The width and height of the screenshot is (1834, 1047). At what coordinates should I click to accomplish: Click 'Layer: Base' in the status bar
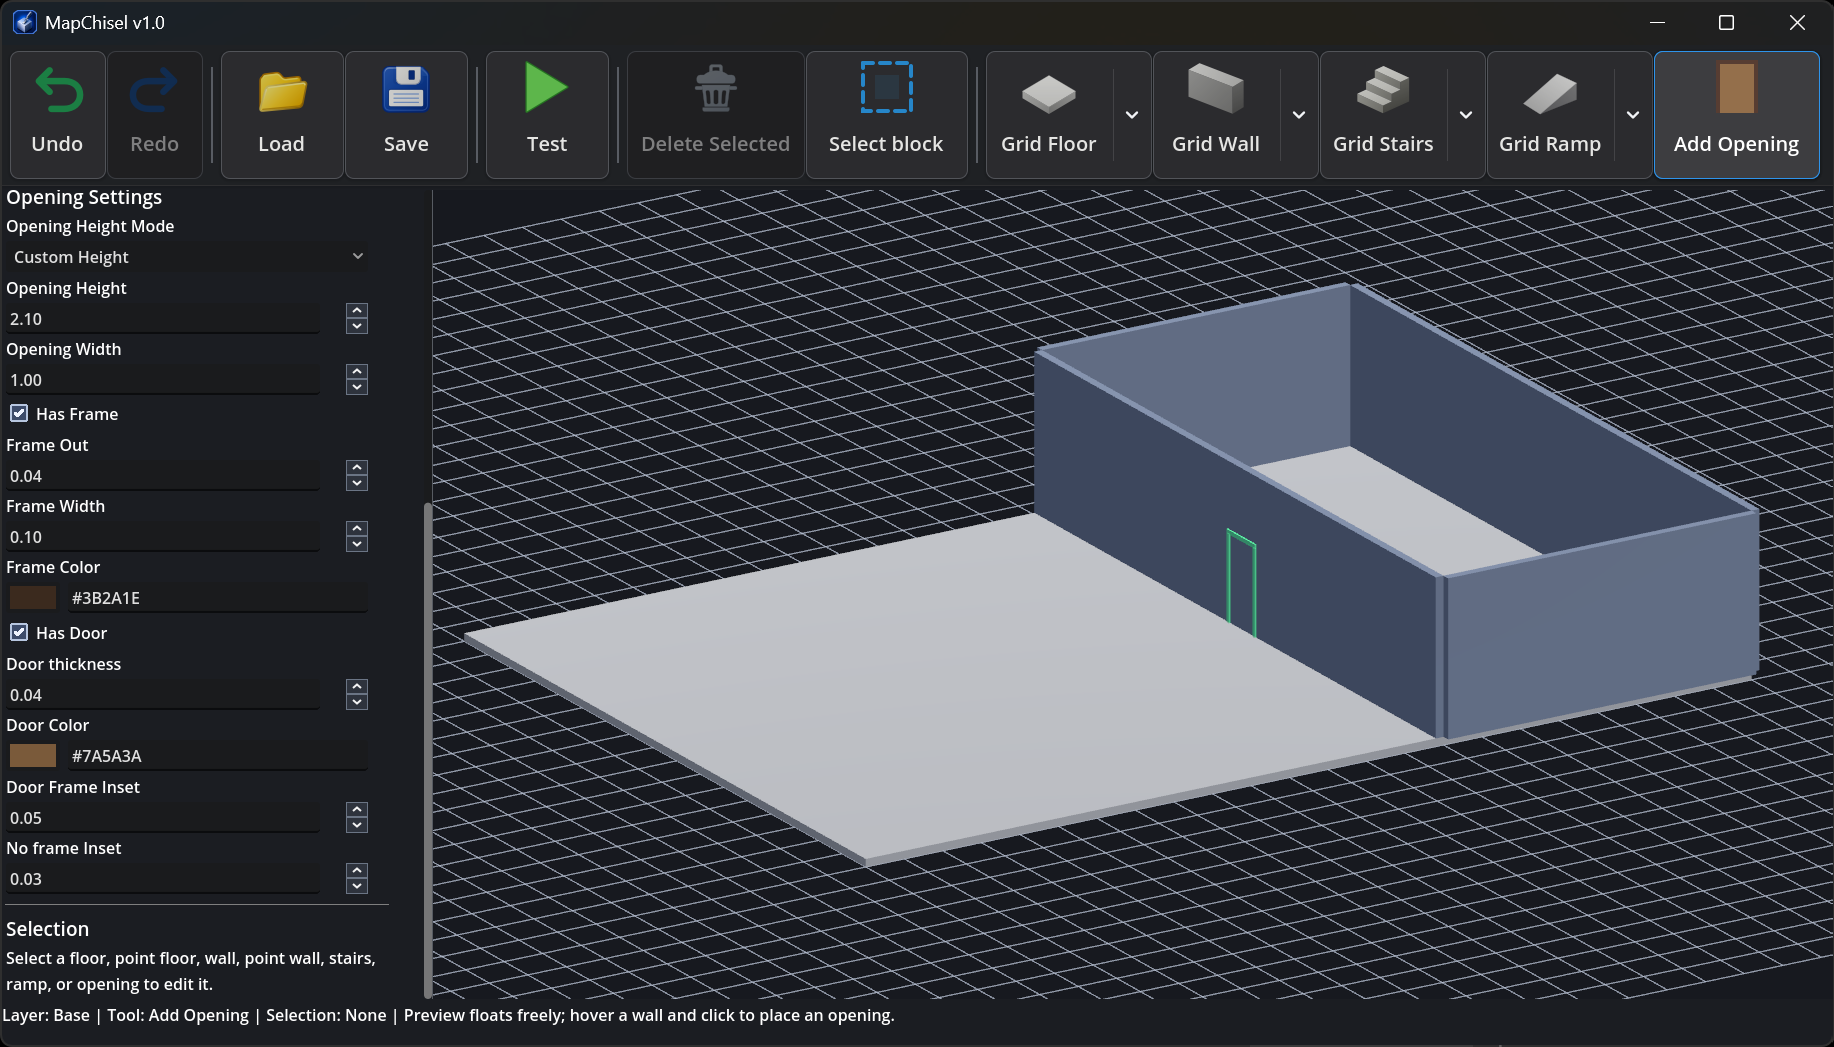pyautogui.click(x=46, y=1015)
